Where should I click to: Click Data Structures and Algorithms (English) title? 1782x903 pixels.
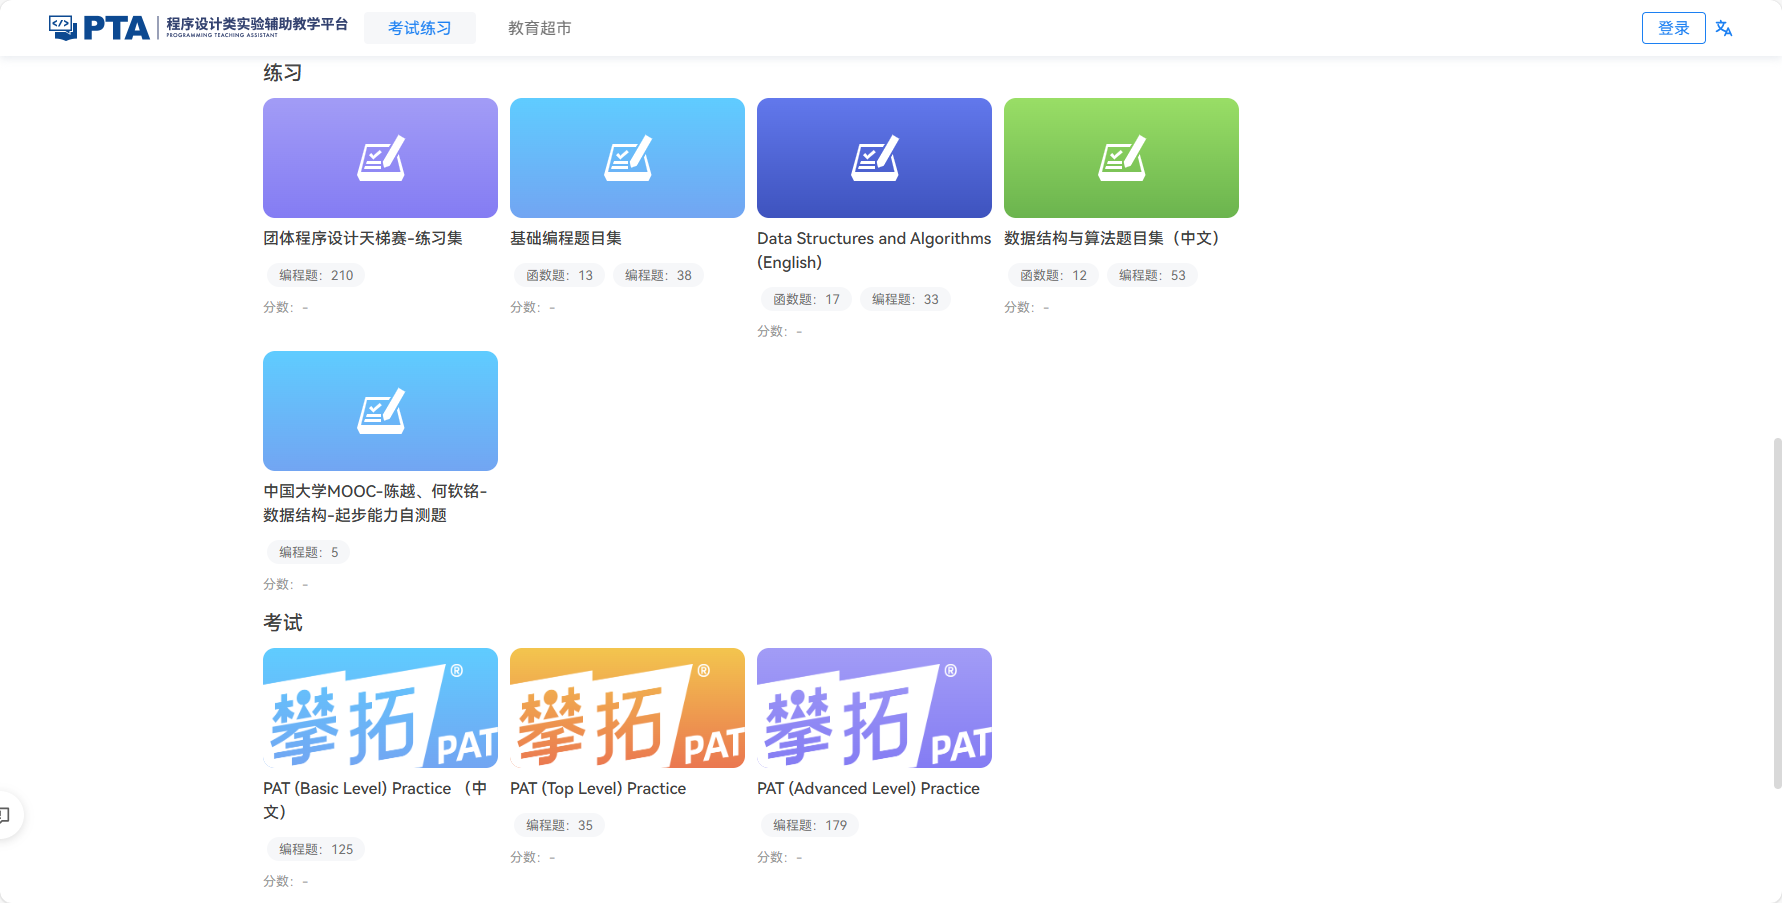tap(874, 250)
